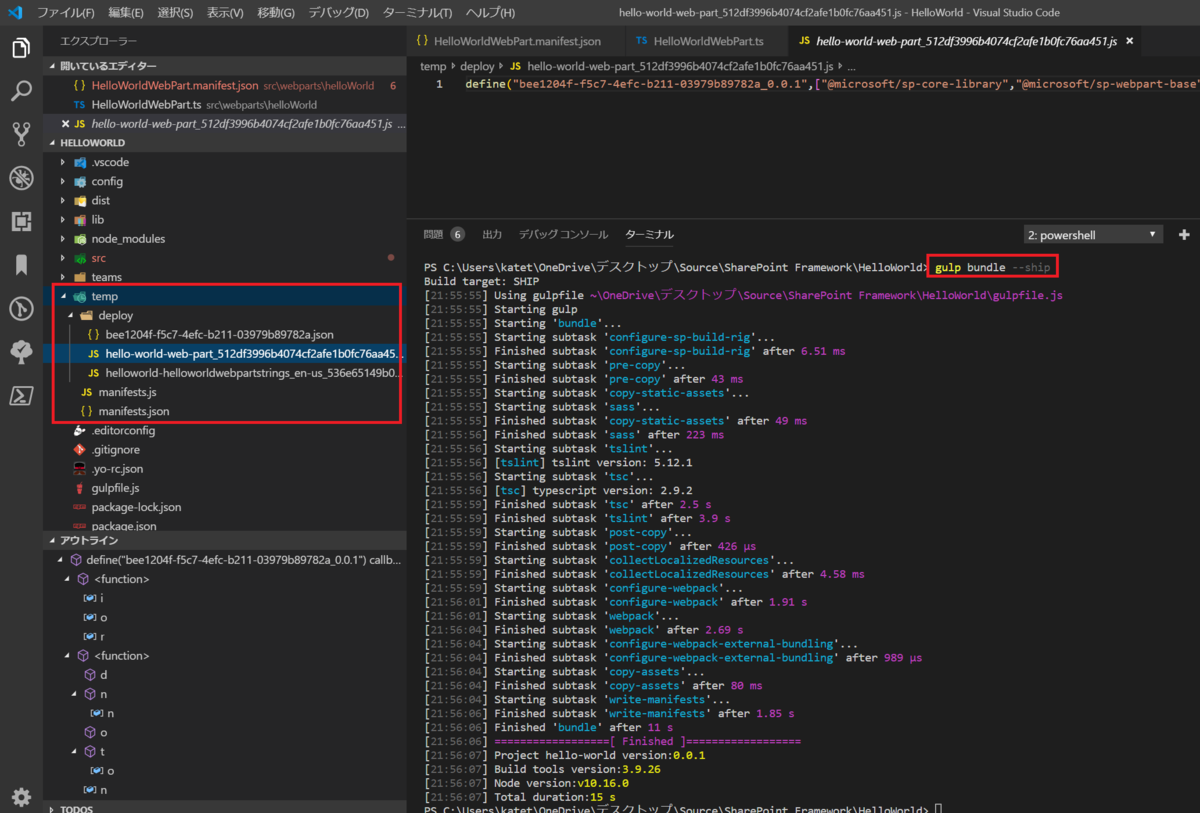The height and width of the screenshot is (813, 1200).
Task: Open manifests.js in the explorer
Action: pos(225,392)
